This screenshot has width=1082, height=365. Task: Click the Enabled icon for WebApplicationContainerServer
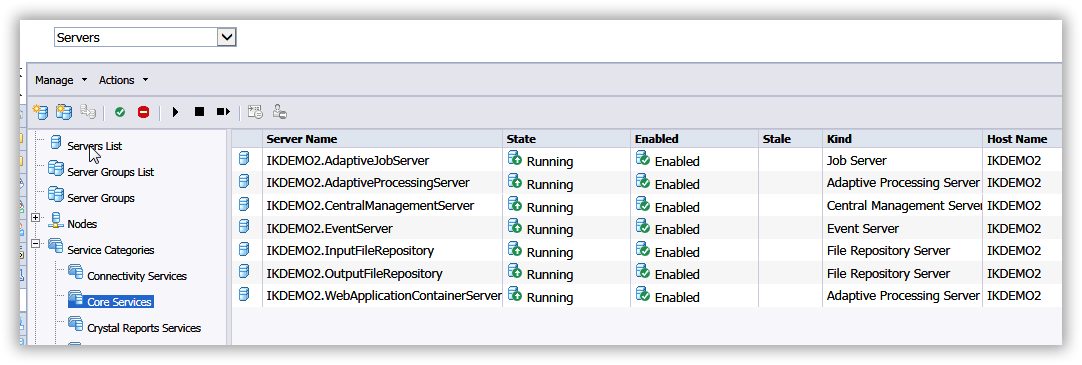[643, 294]
